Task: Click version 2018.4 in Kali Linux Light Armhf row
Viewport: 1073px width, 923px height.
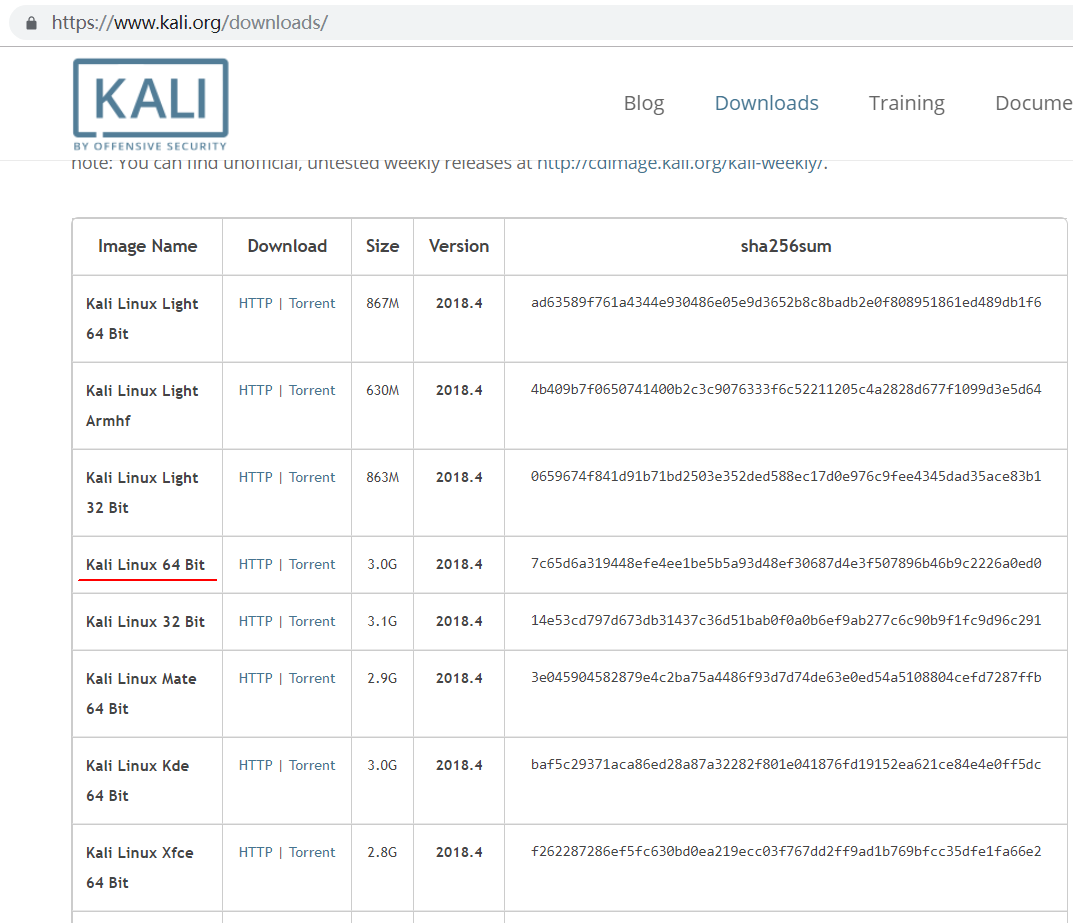Action: pos(459,390)
